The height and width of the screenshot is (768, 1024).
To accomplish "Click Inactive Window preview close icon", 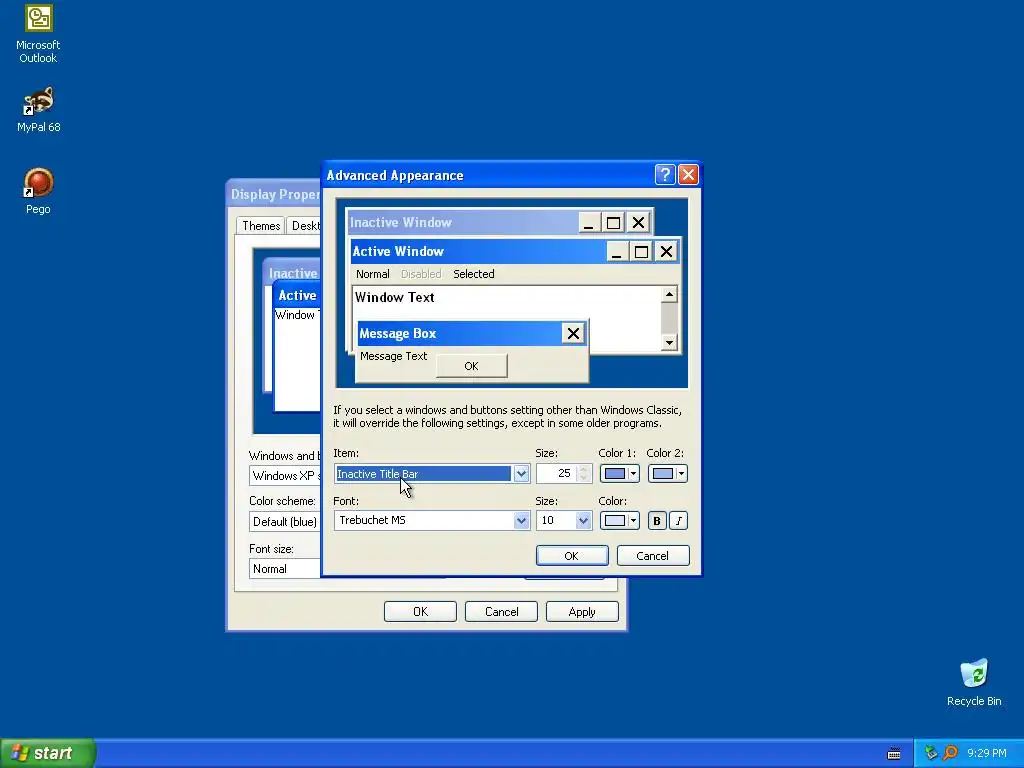I will 638,223.
